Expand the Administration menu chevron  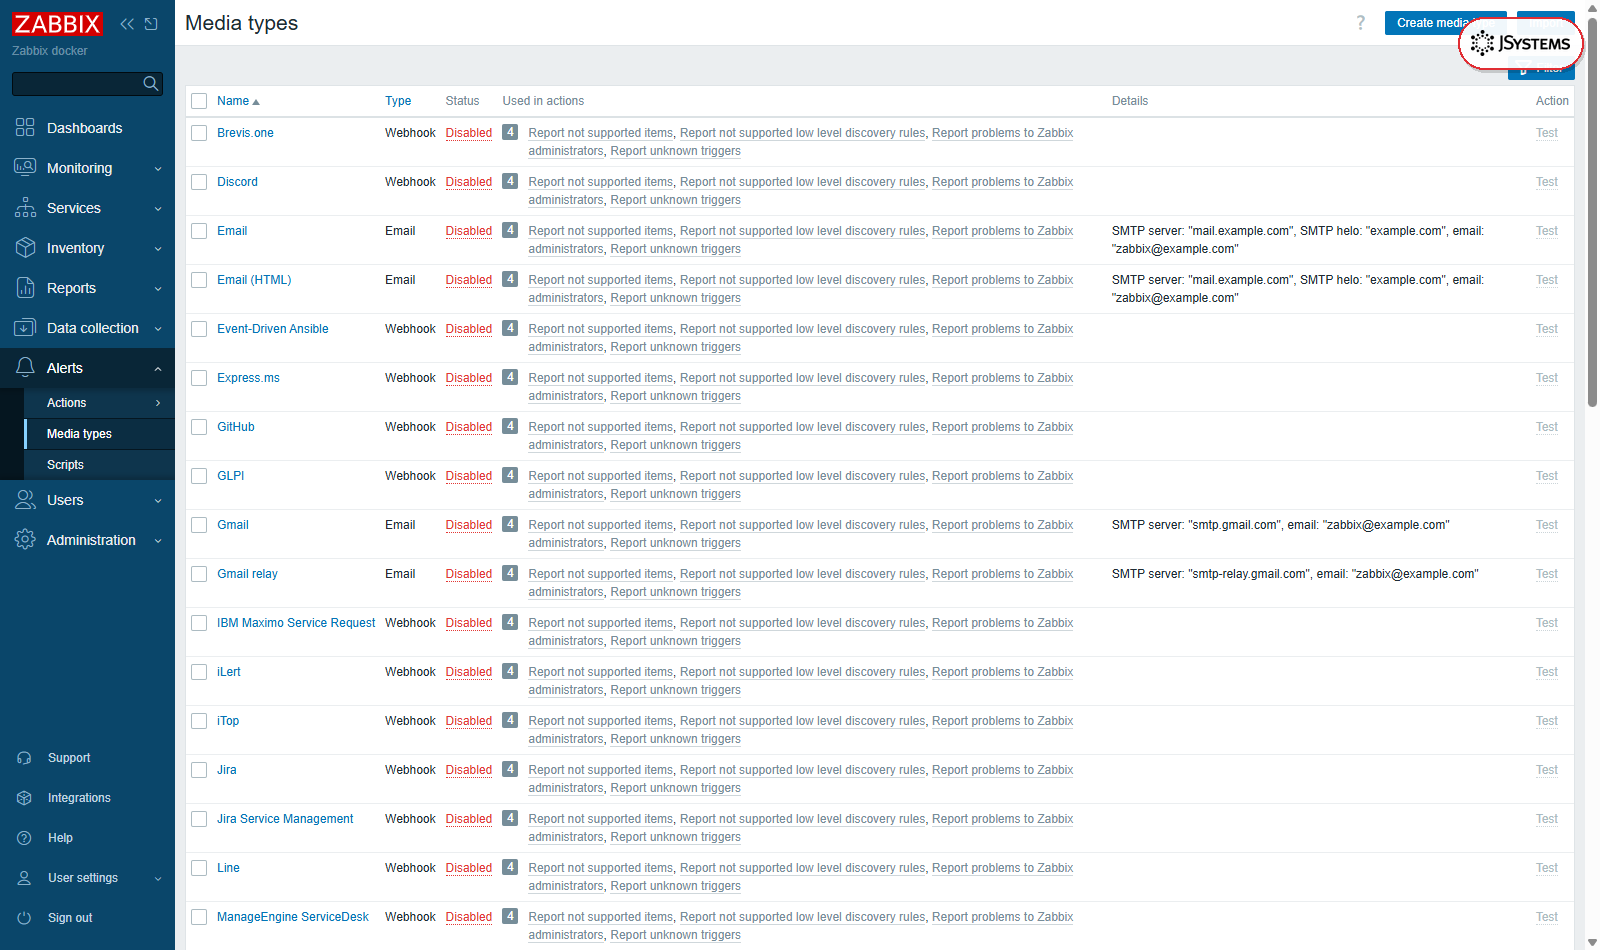pos(158,541)
